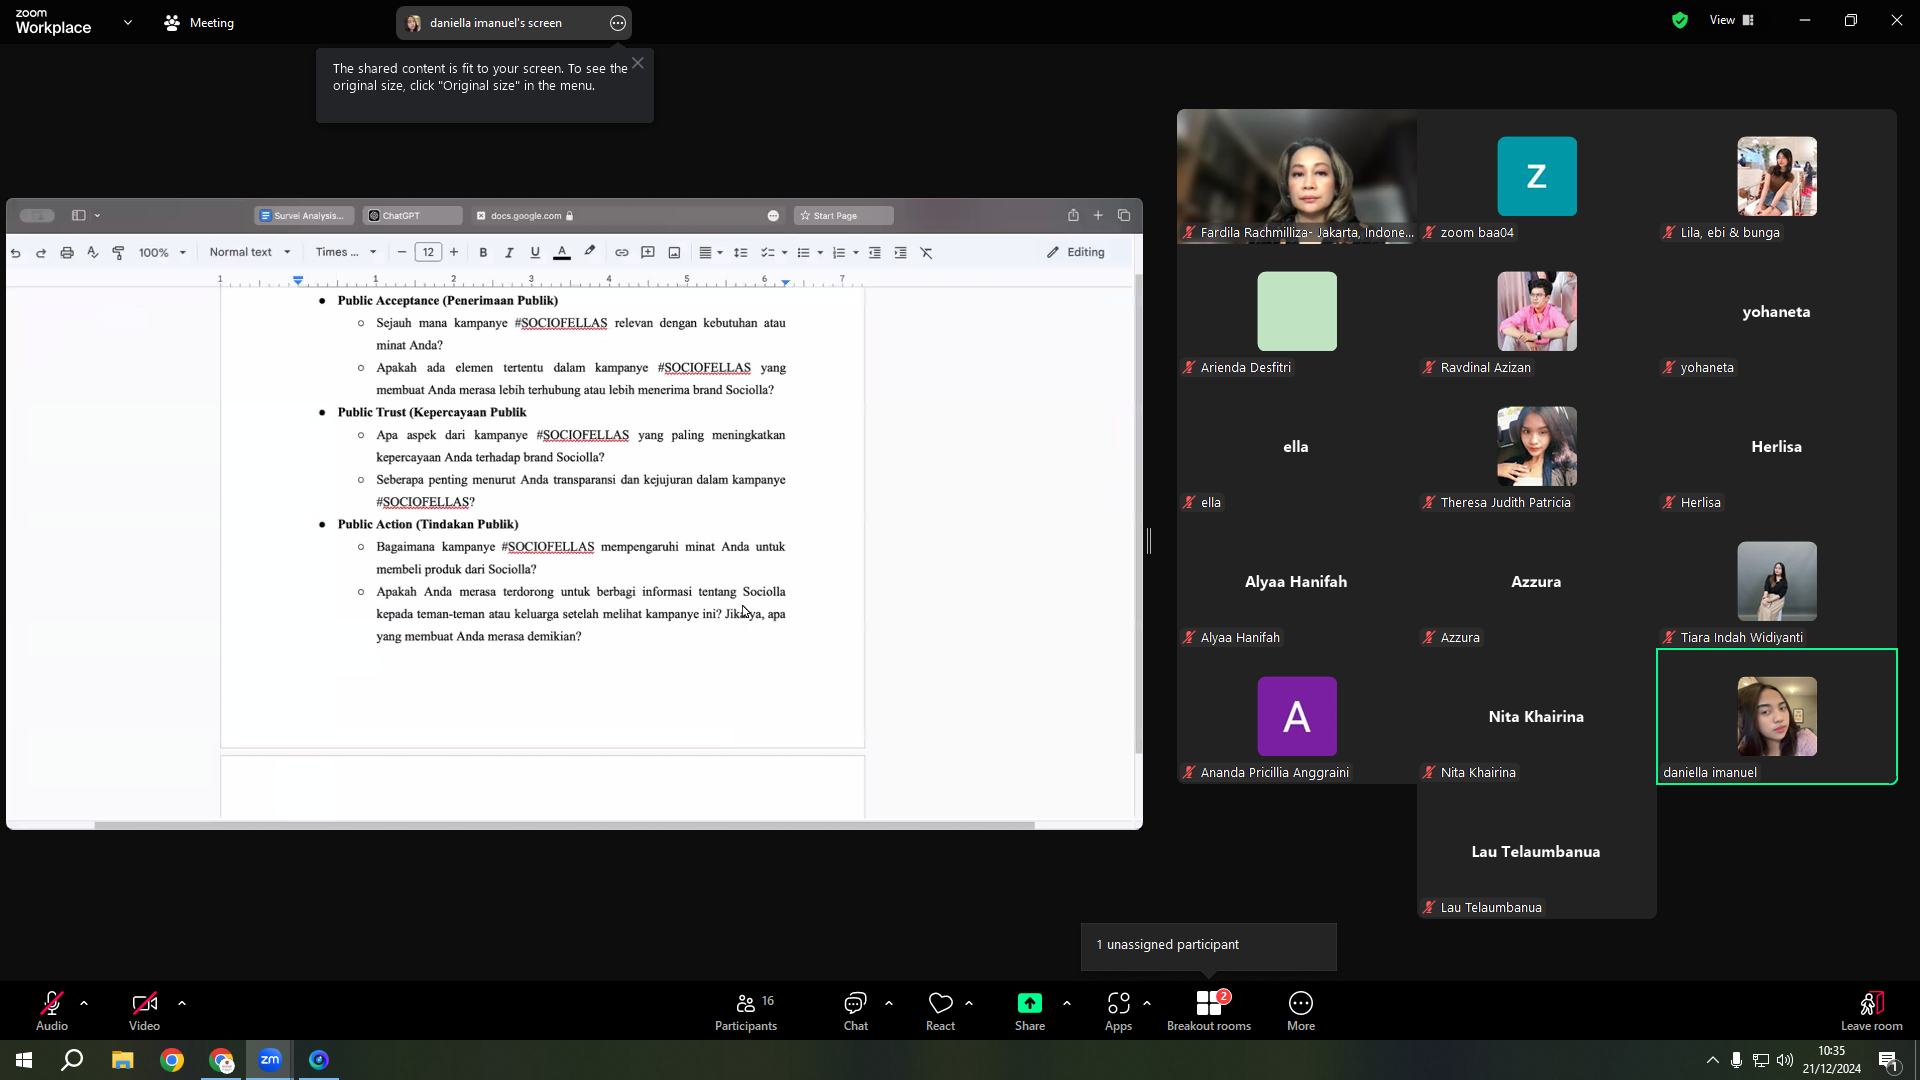Click Redo in the shared Docs toolbar
The height and width of the screenshot is (1080, 1920).
pyautogui.click(x=41, y=253)
